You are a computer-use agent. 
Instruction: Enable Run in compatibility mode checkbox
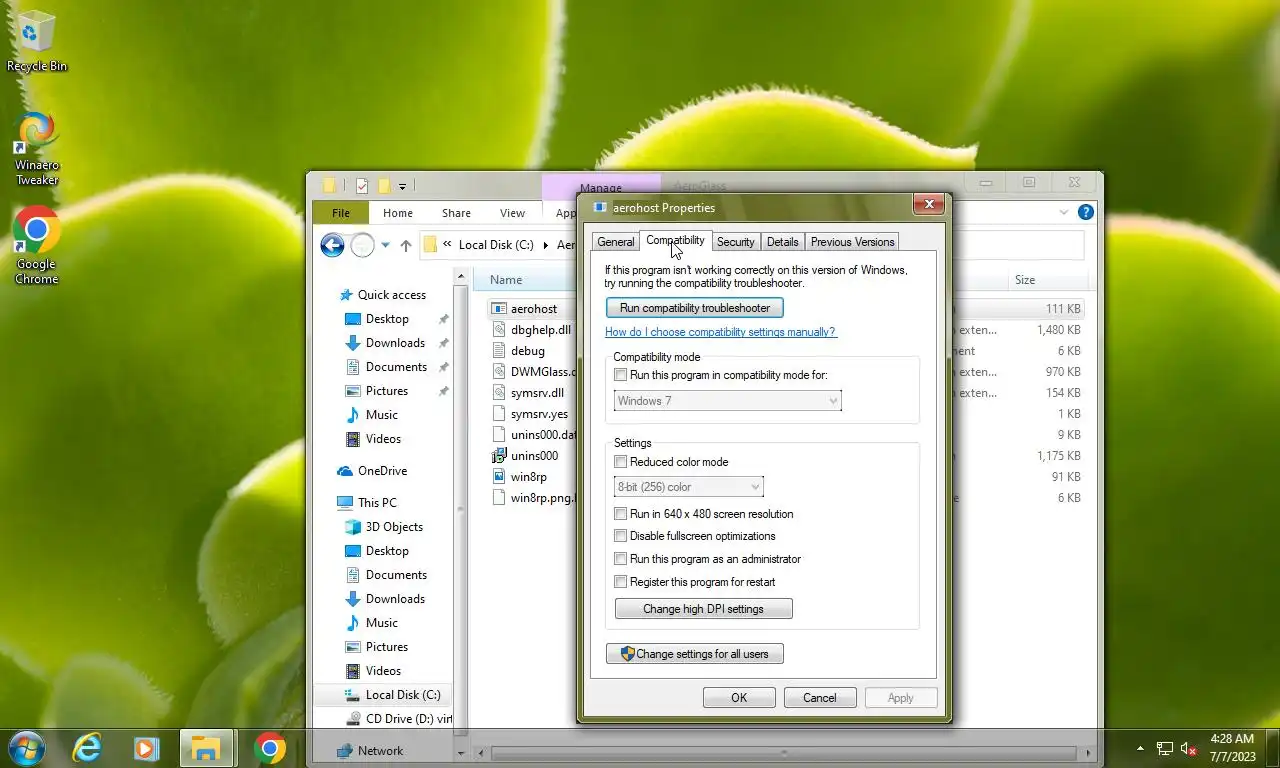coord(621,375)
